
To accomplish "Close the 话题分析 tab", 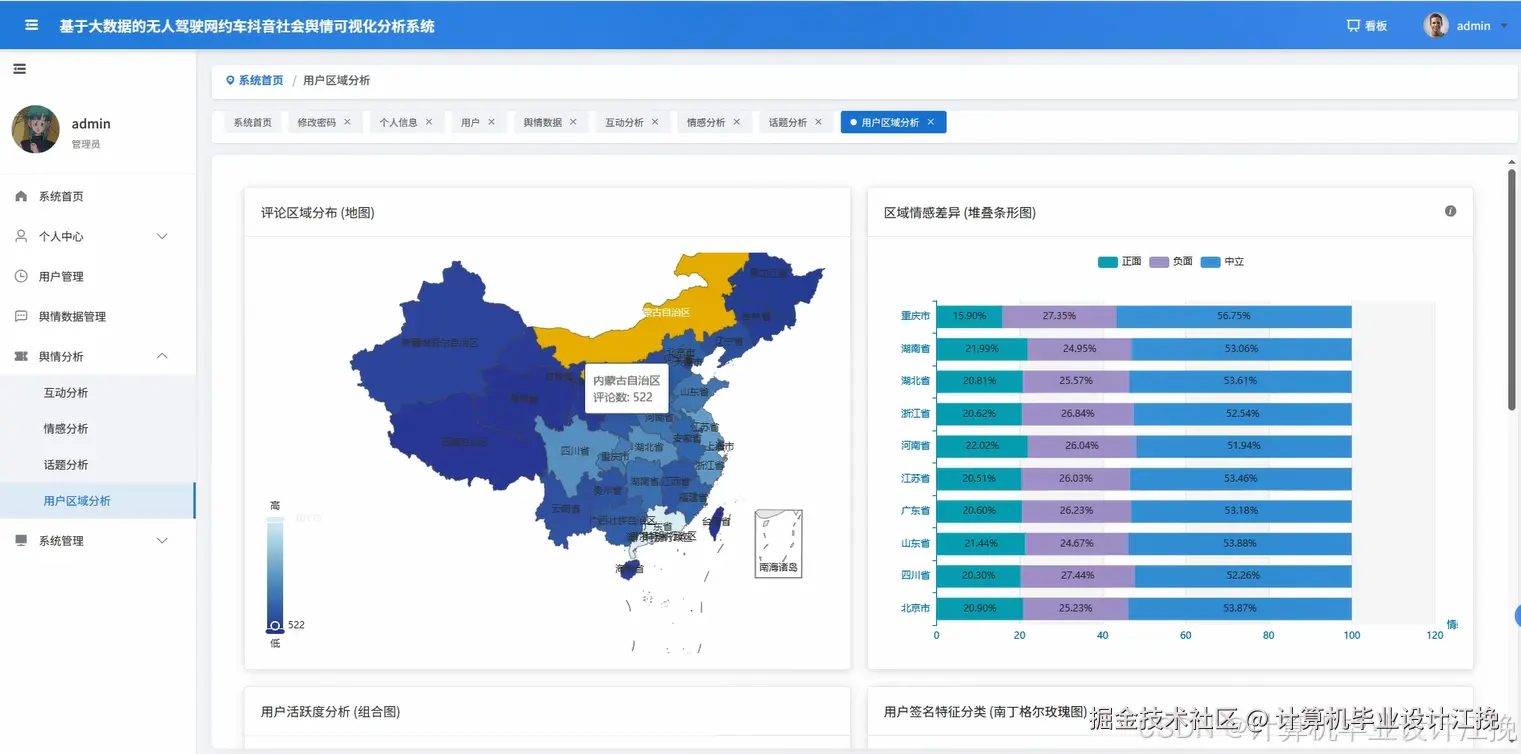I will pos(818,122).
